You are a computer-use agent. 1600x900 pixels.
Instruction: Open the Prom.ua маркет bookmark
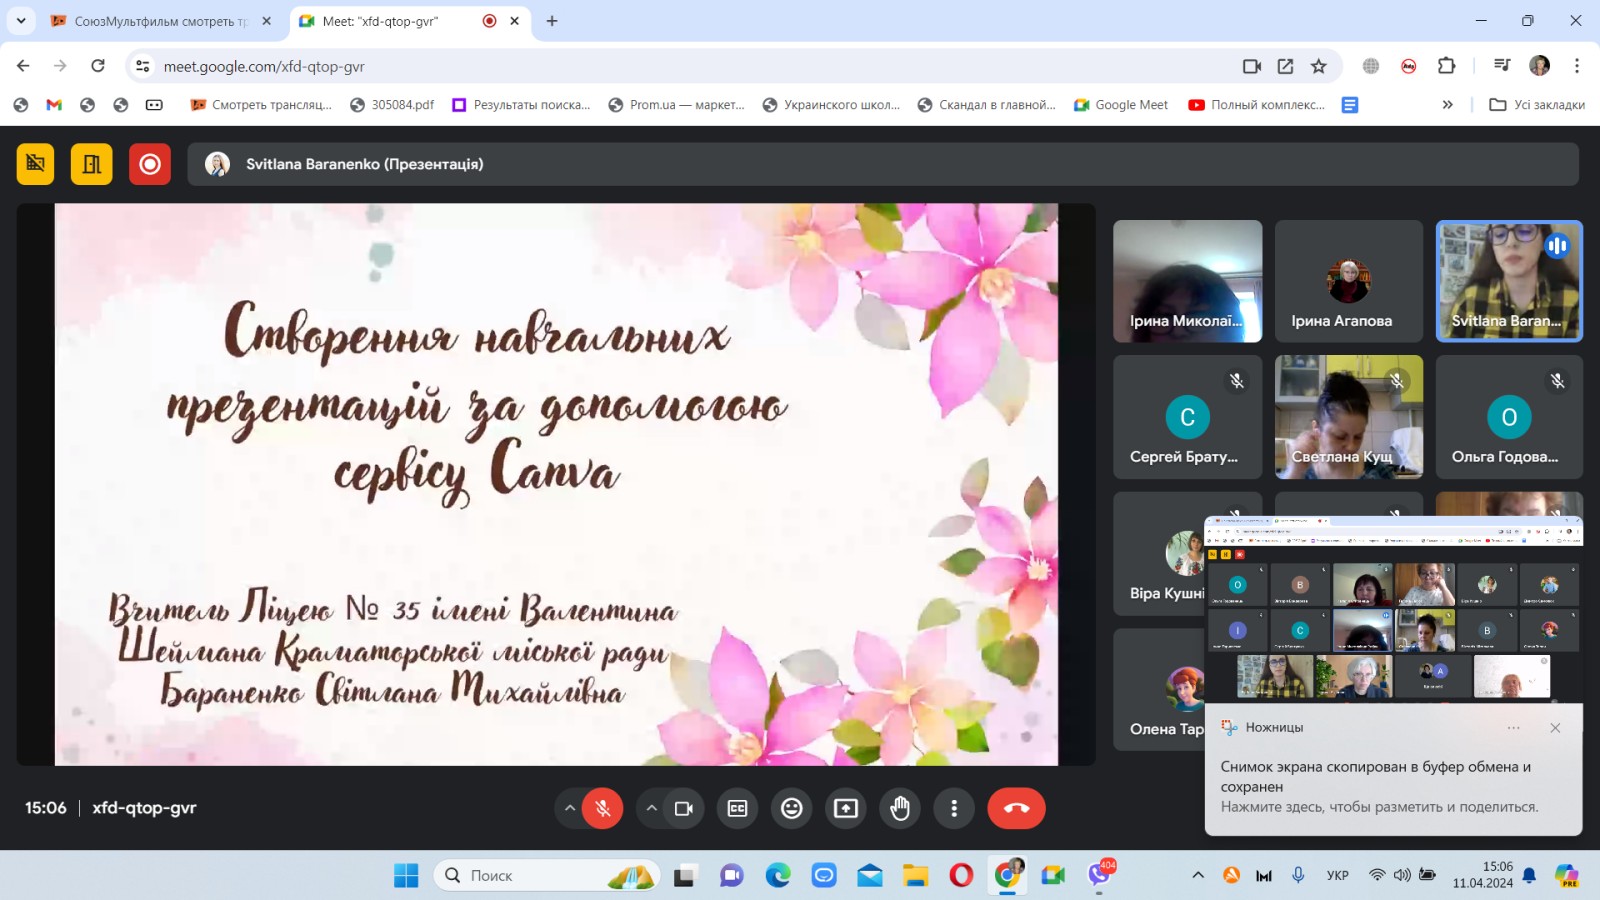point(676,105)
